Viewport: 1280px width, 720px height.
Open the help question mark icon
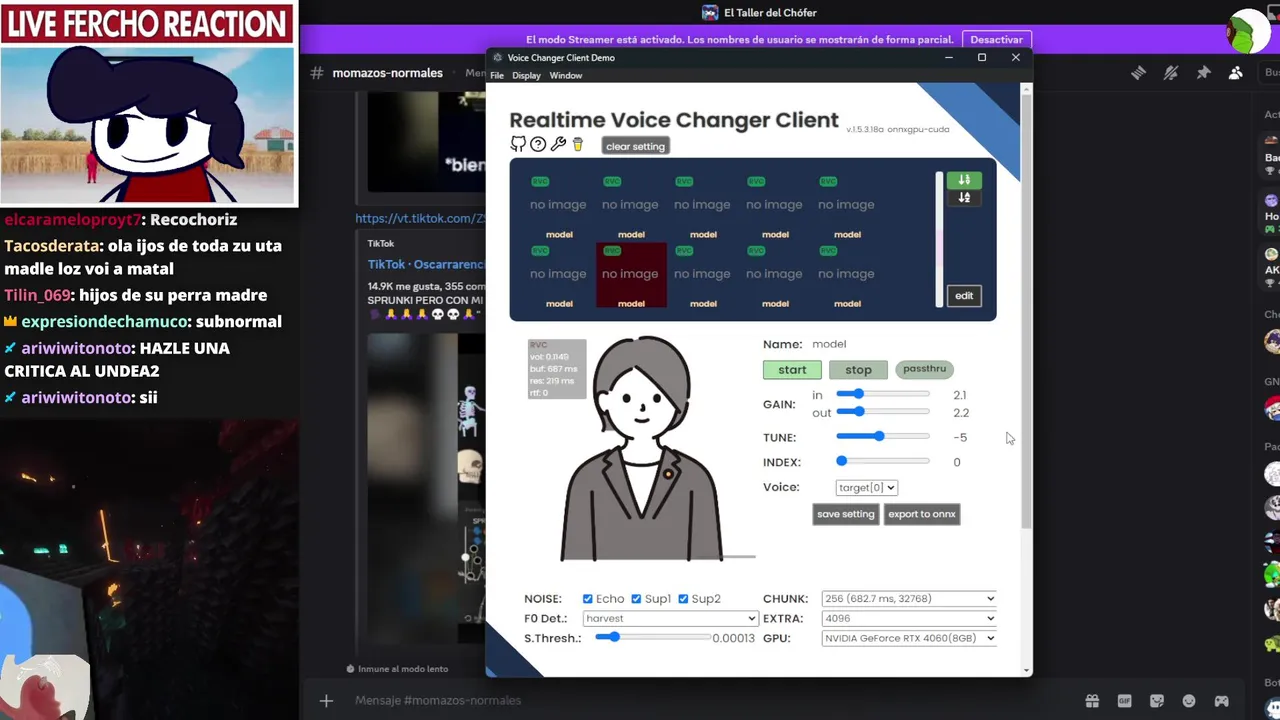(x=538, y=144)
